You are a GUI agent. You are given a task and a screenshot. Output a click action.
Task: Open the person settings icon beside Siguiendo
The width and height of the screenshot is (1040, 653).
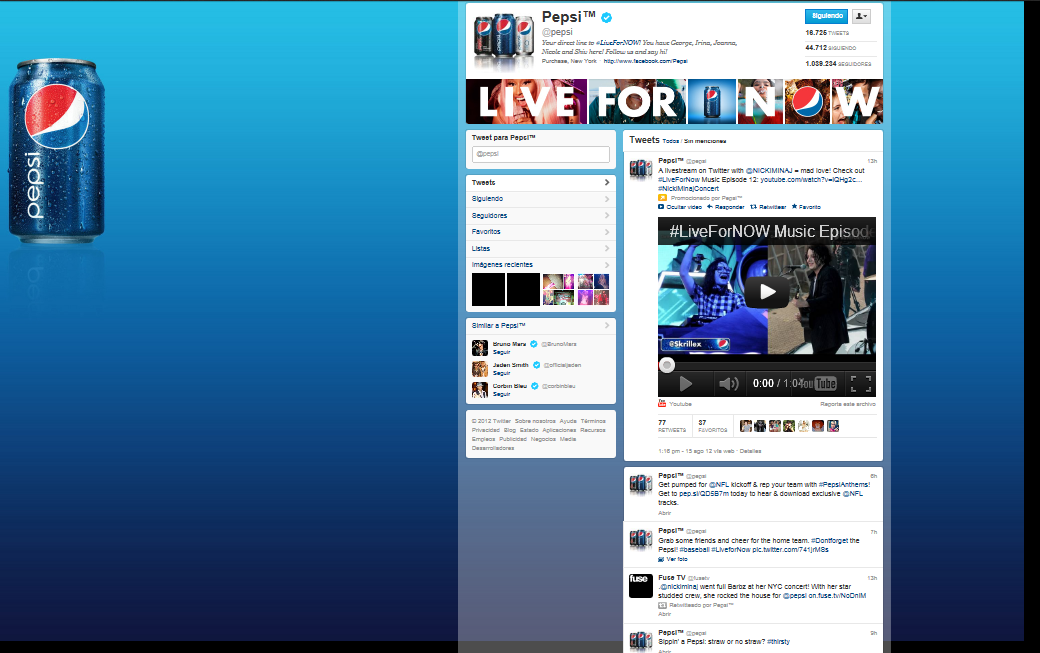click(860, 16)
